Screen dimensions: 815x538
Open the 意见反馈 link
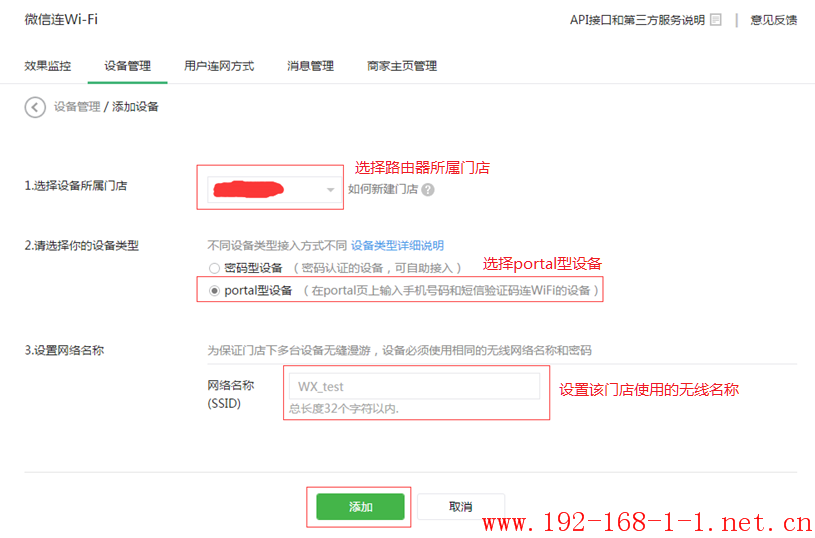coord(773,20)
